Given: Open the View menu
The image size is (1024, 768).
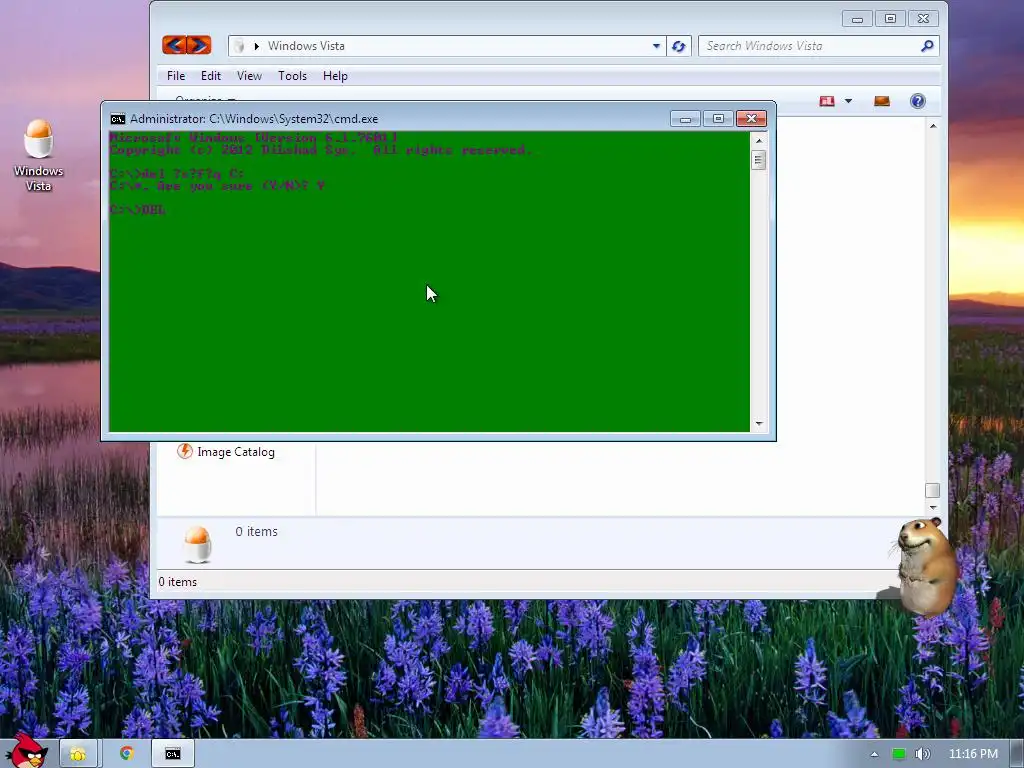Looking at the screenshot, I should (249, 76).
